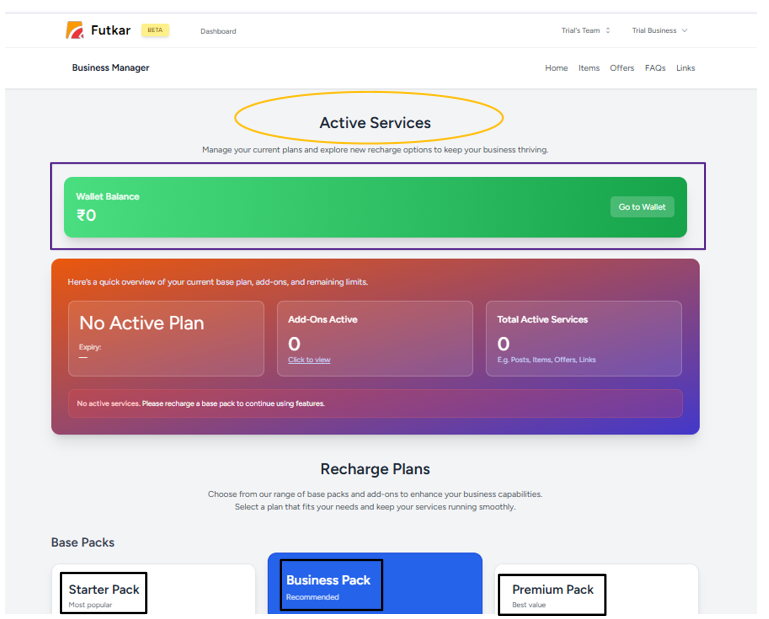
Task: Click the Go to Wallet button
Action: tap(641, 207)
